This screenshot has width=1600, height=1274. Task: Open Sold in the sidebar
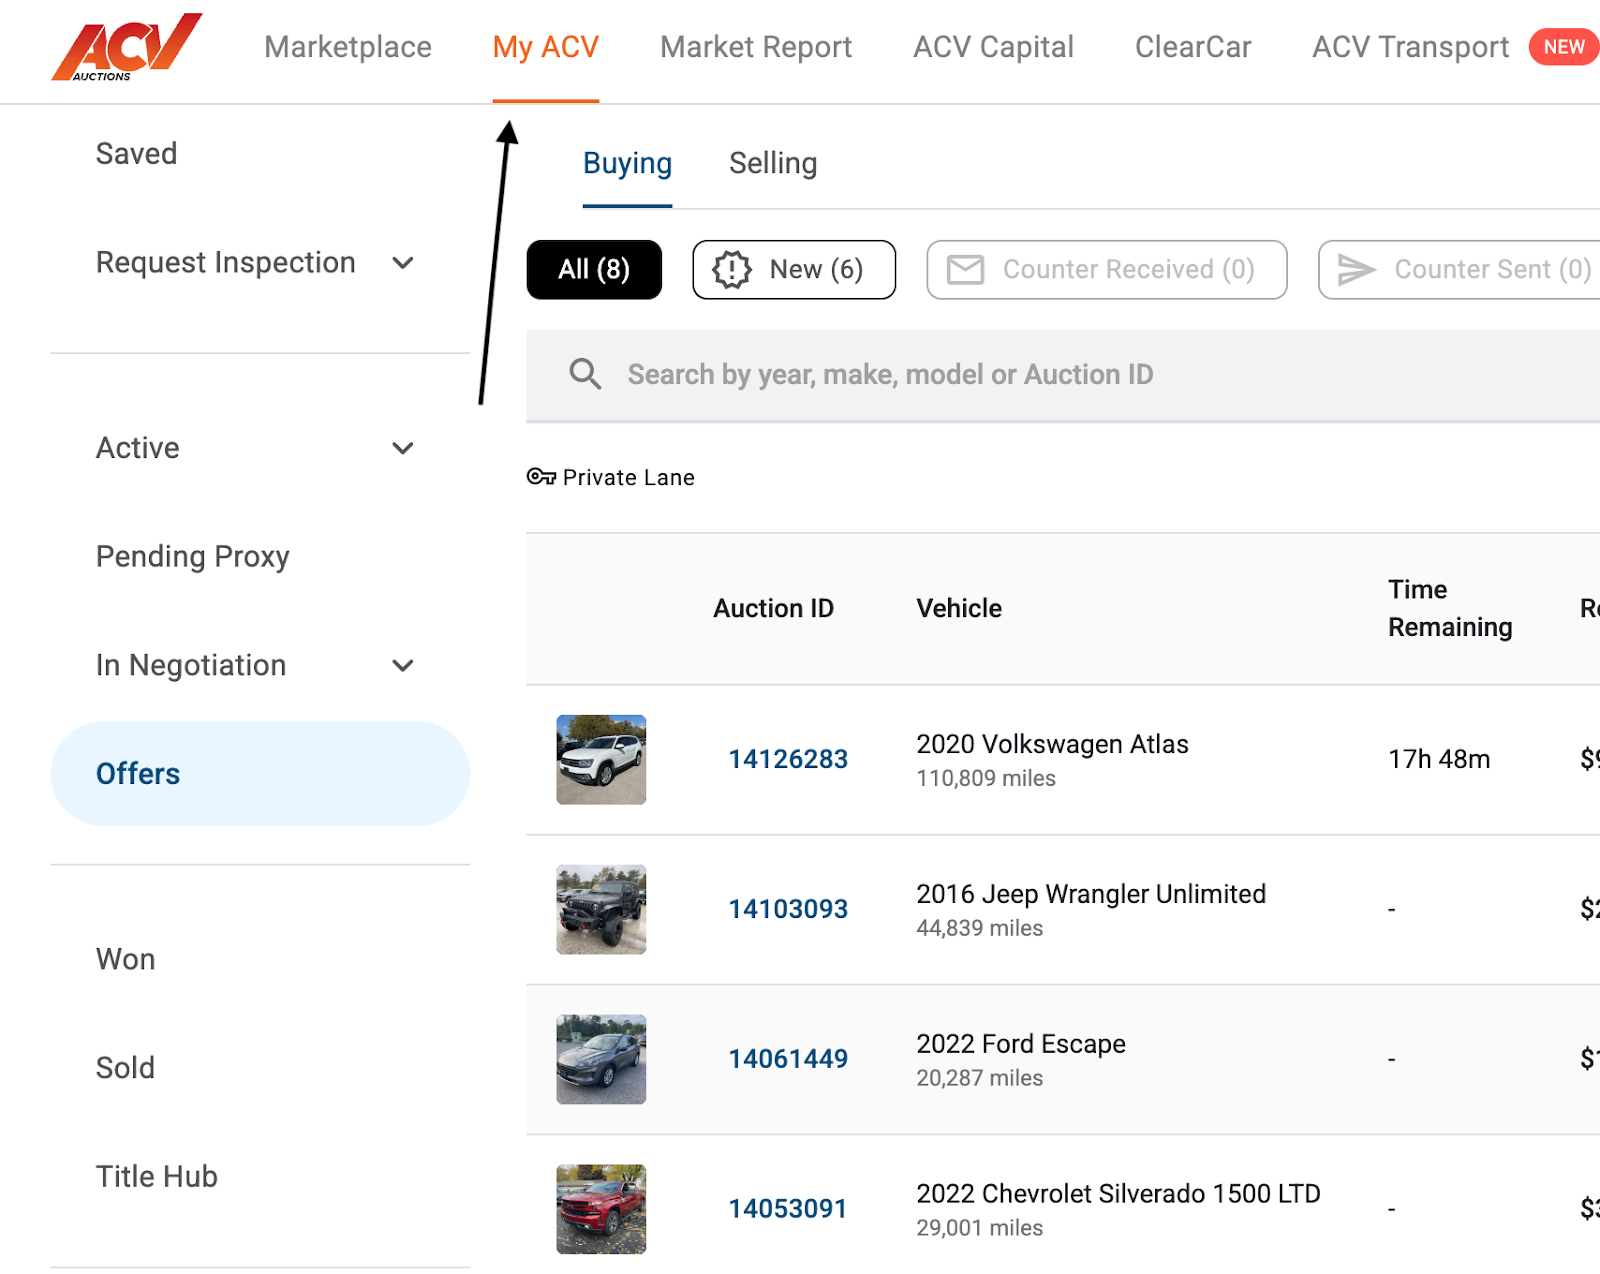[x=125, y=1067]
